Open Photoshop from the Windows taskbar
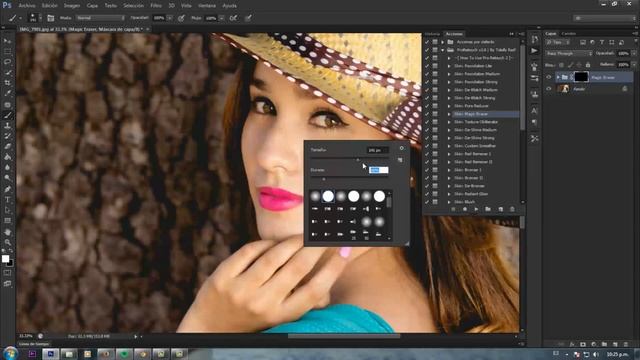The height and width of the screenshot is (360, 640). pos(51,354)
